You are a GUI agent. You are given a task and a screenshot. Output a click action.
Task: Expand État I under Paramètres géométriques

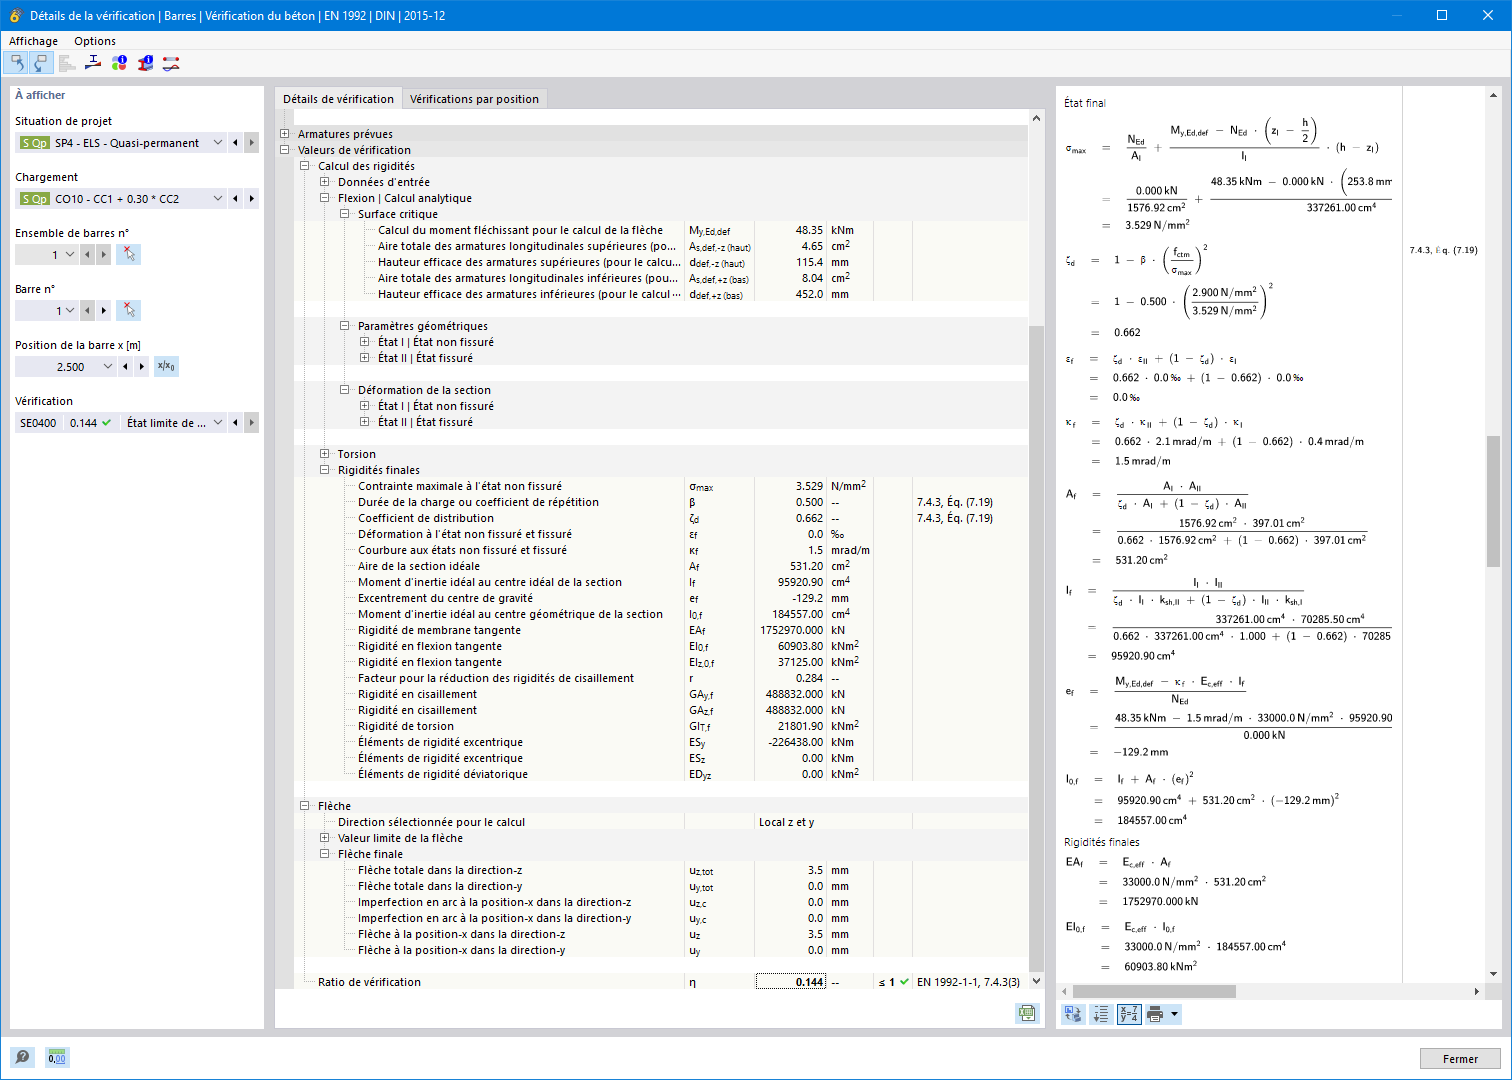click(365, 342)
